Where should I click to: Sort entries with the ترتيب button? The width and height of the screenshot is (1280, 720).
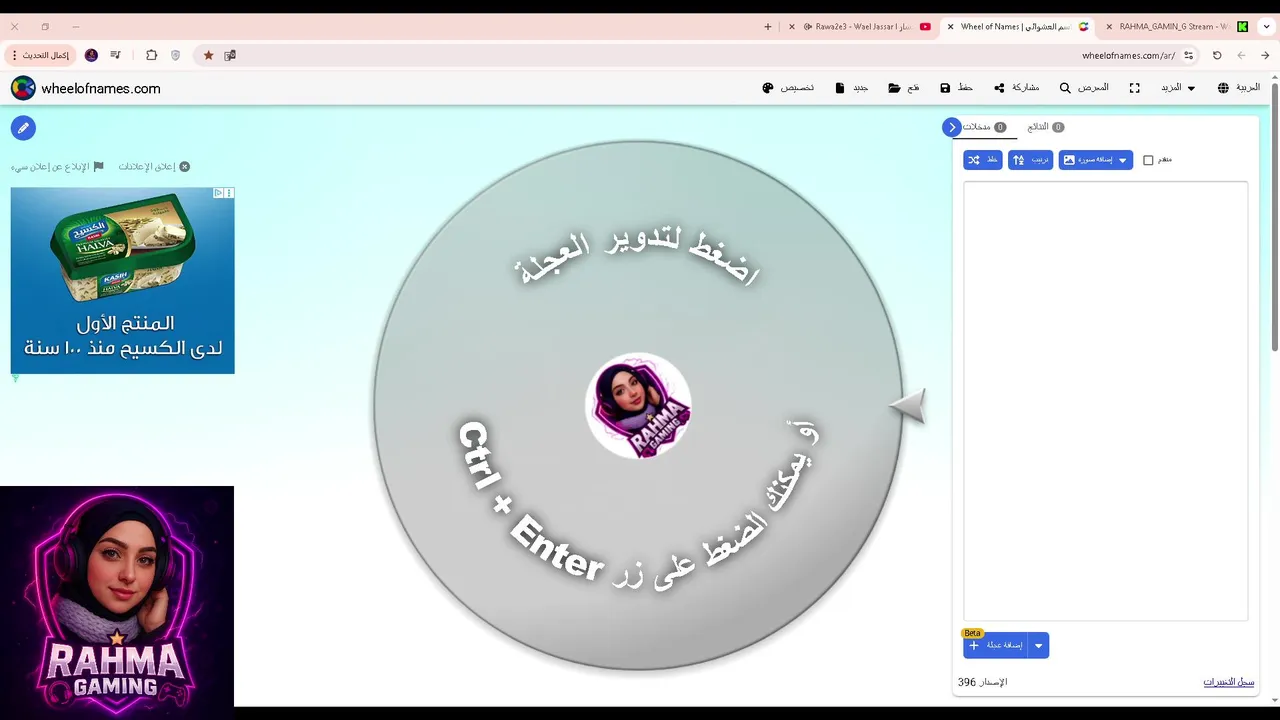1030,160
